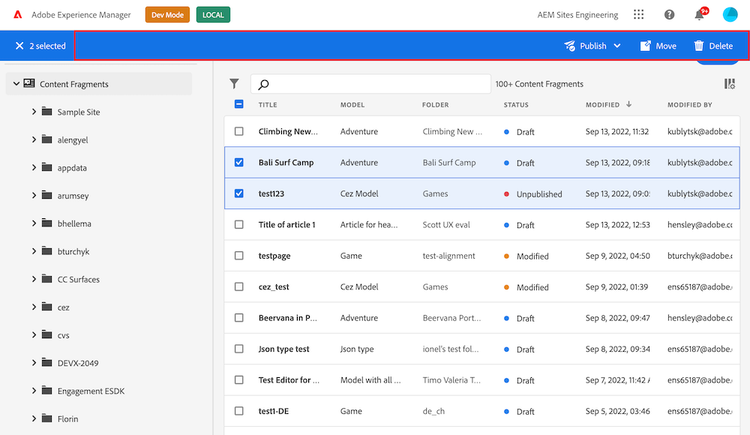Expand the Sample Site folder
The width and height of the screenshot is (750, 435).
34,112
